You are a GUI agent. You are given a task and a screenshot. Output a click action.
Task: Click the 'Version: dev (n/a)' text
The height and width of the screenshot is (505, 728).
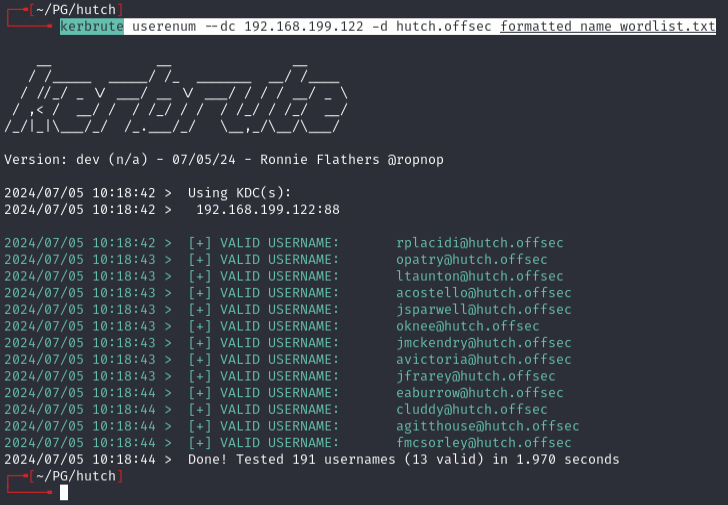76,160
